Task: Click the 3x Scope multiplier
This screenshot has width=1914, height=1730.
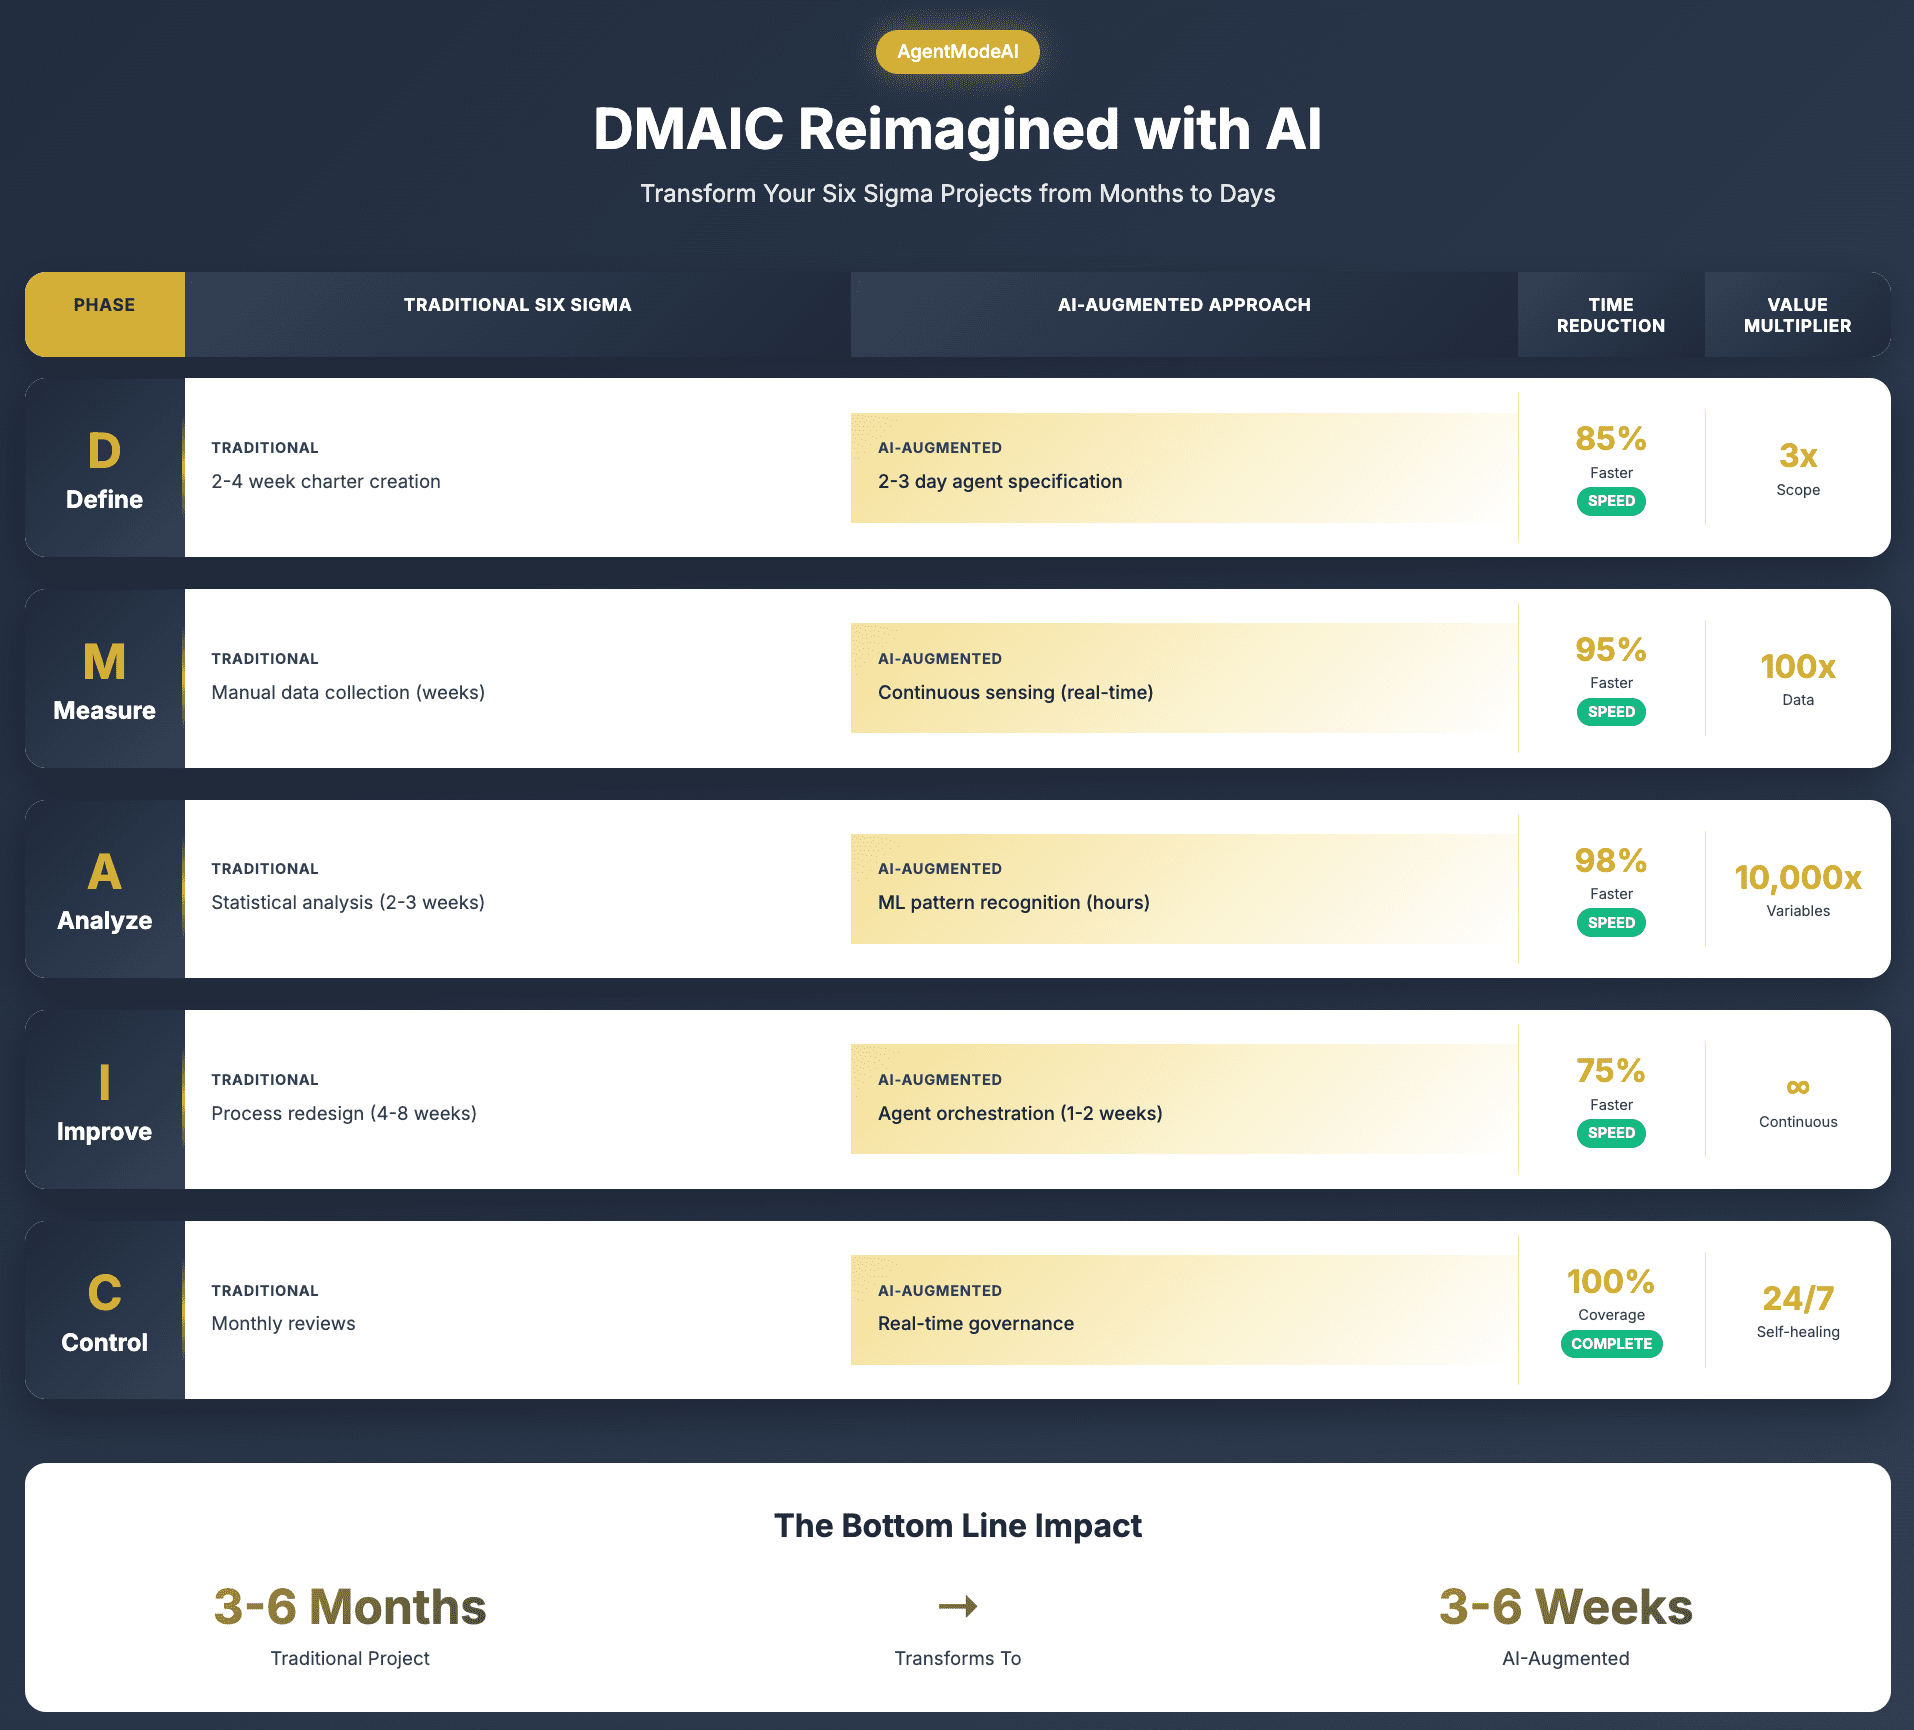Action: (1797, 455)
